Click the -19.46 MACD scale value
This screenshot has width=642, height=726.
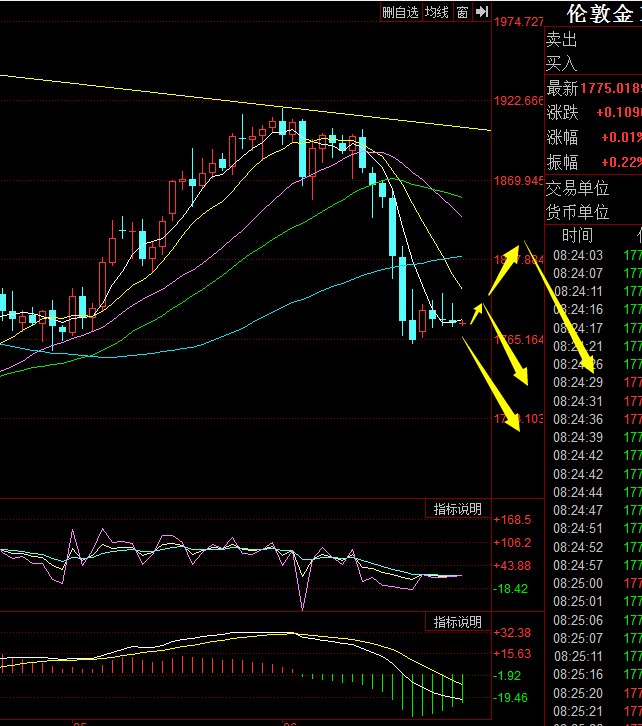point(511,697)
